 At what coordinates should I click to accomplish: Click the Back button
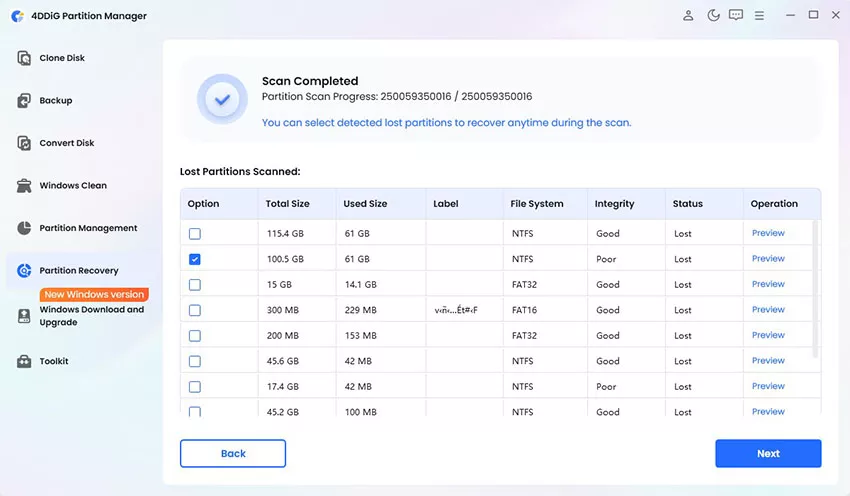pyautogui.click(x=233, y=454)
